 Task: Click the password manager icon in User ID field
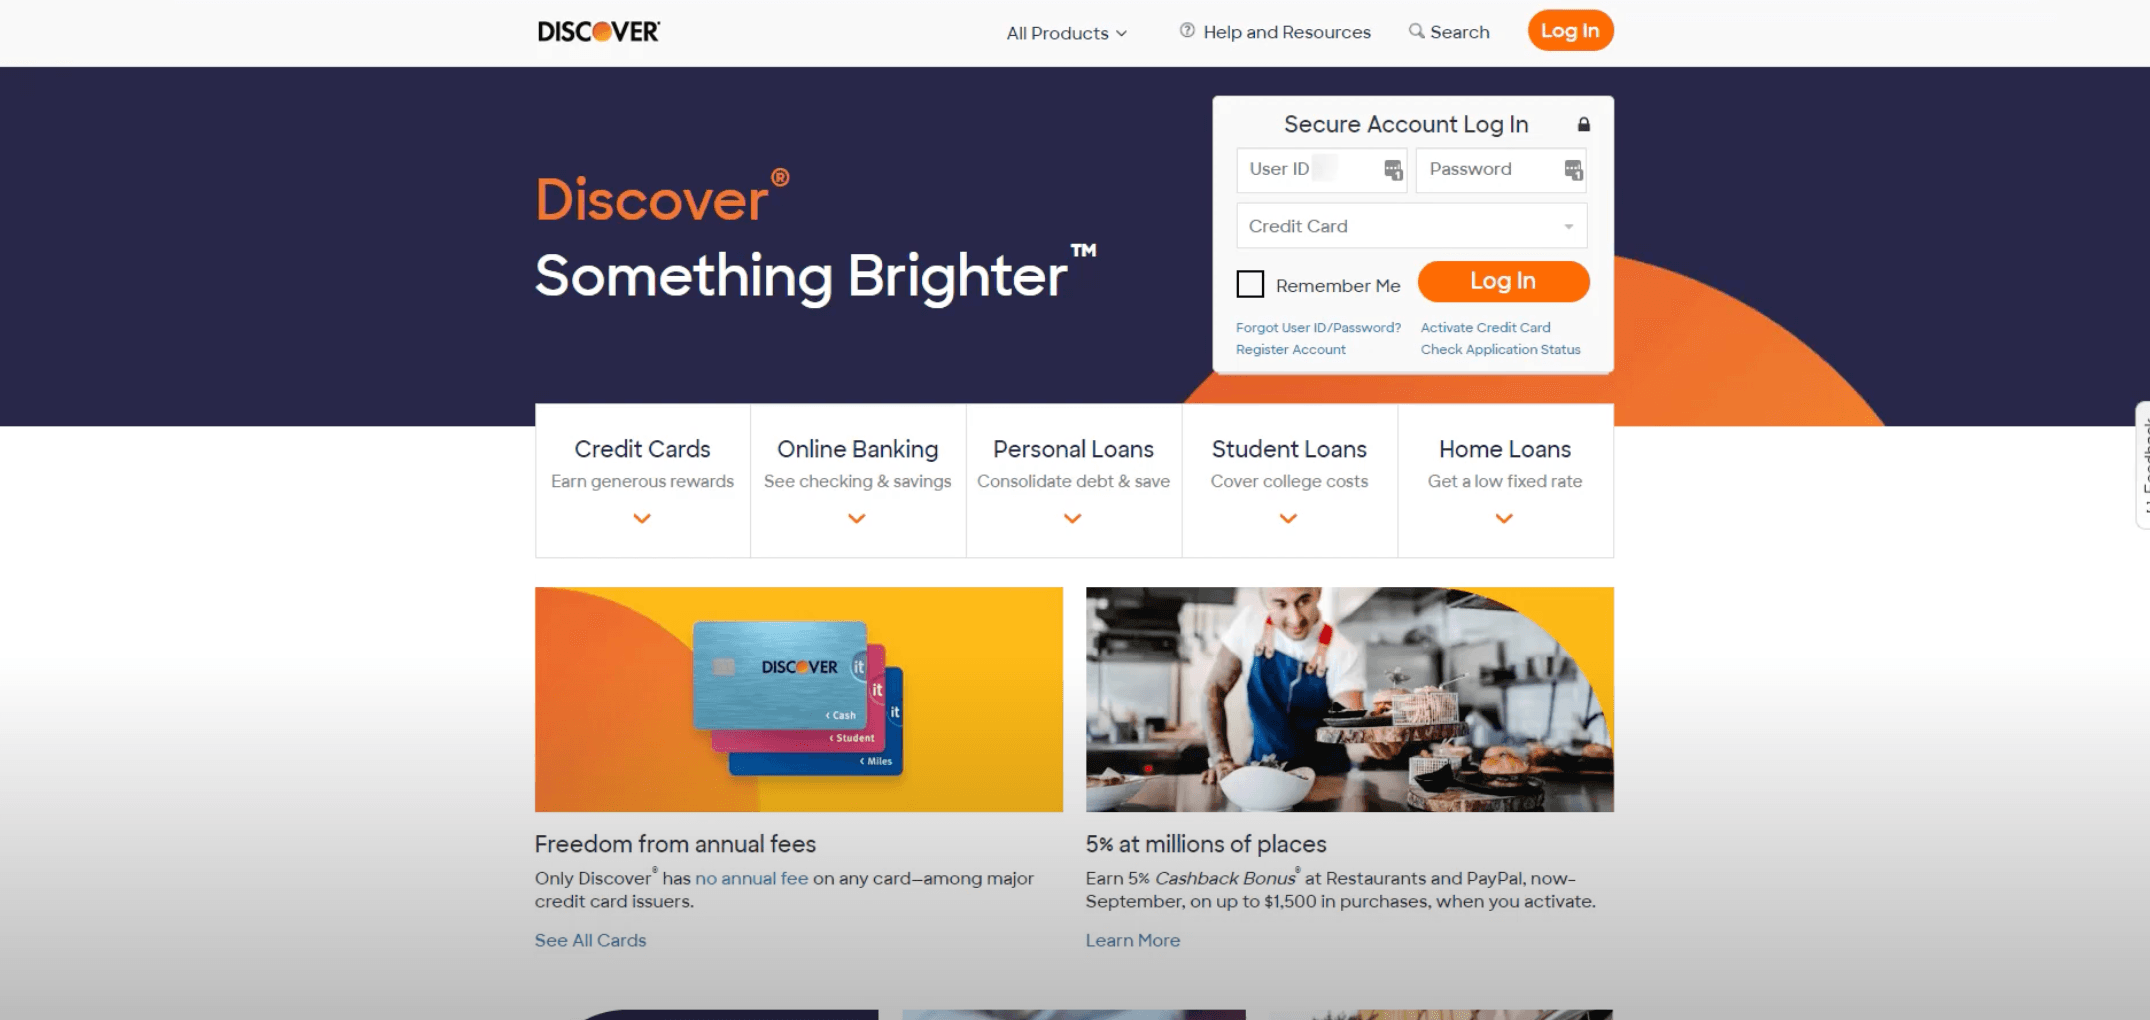pos(1392,170)
